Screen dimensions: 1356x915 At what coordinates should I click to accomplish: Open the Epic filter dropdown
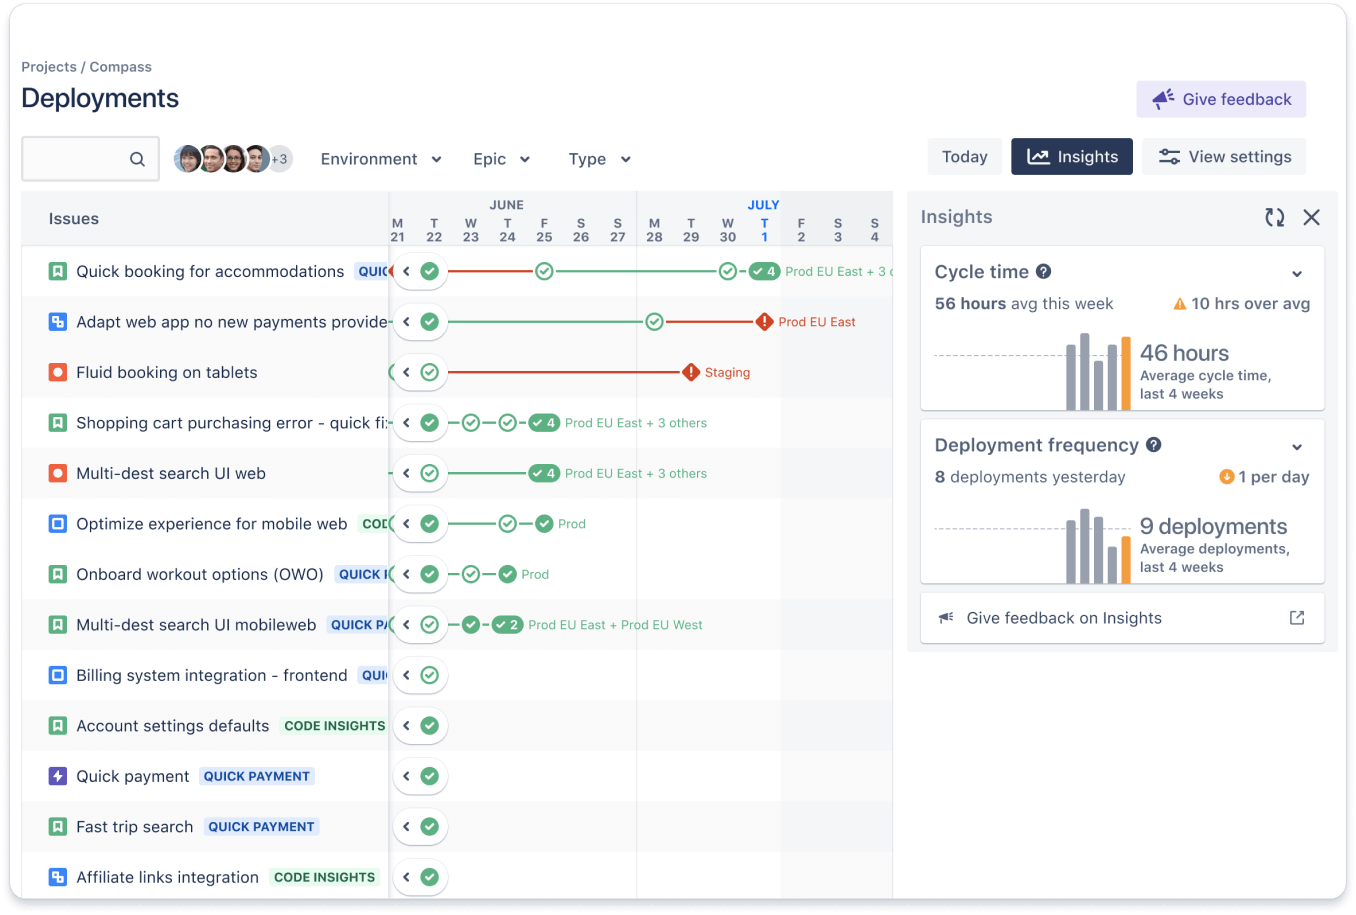[501, 158]
